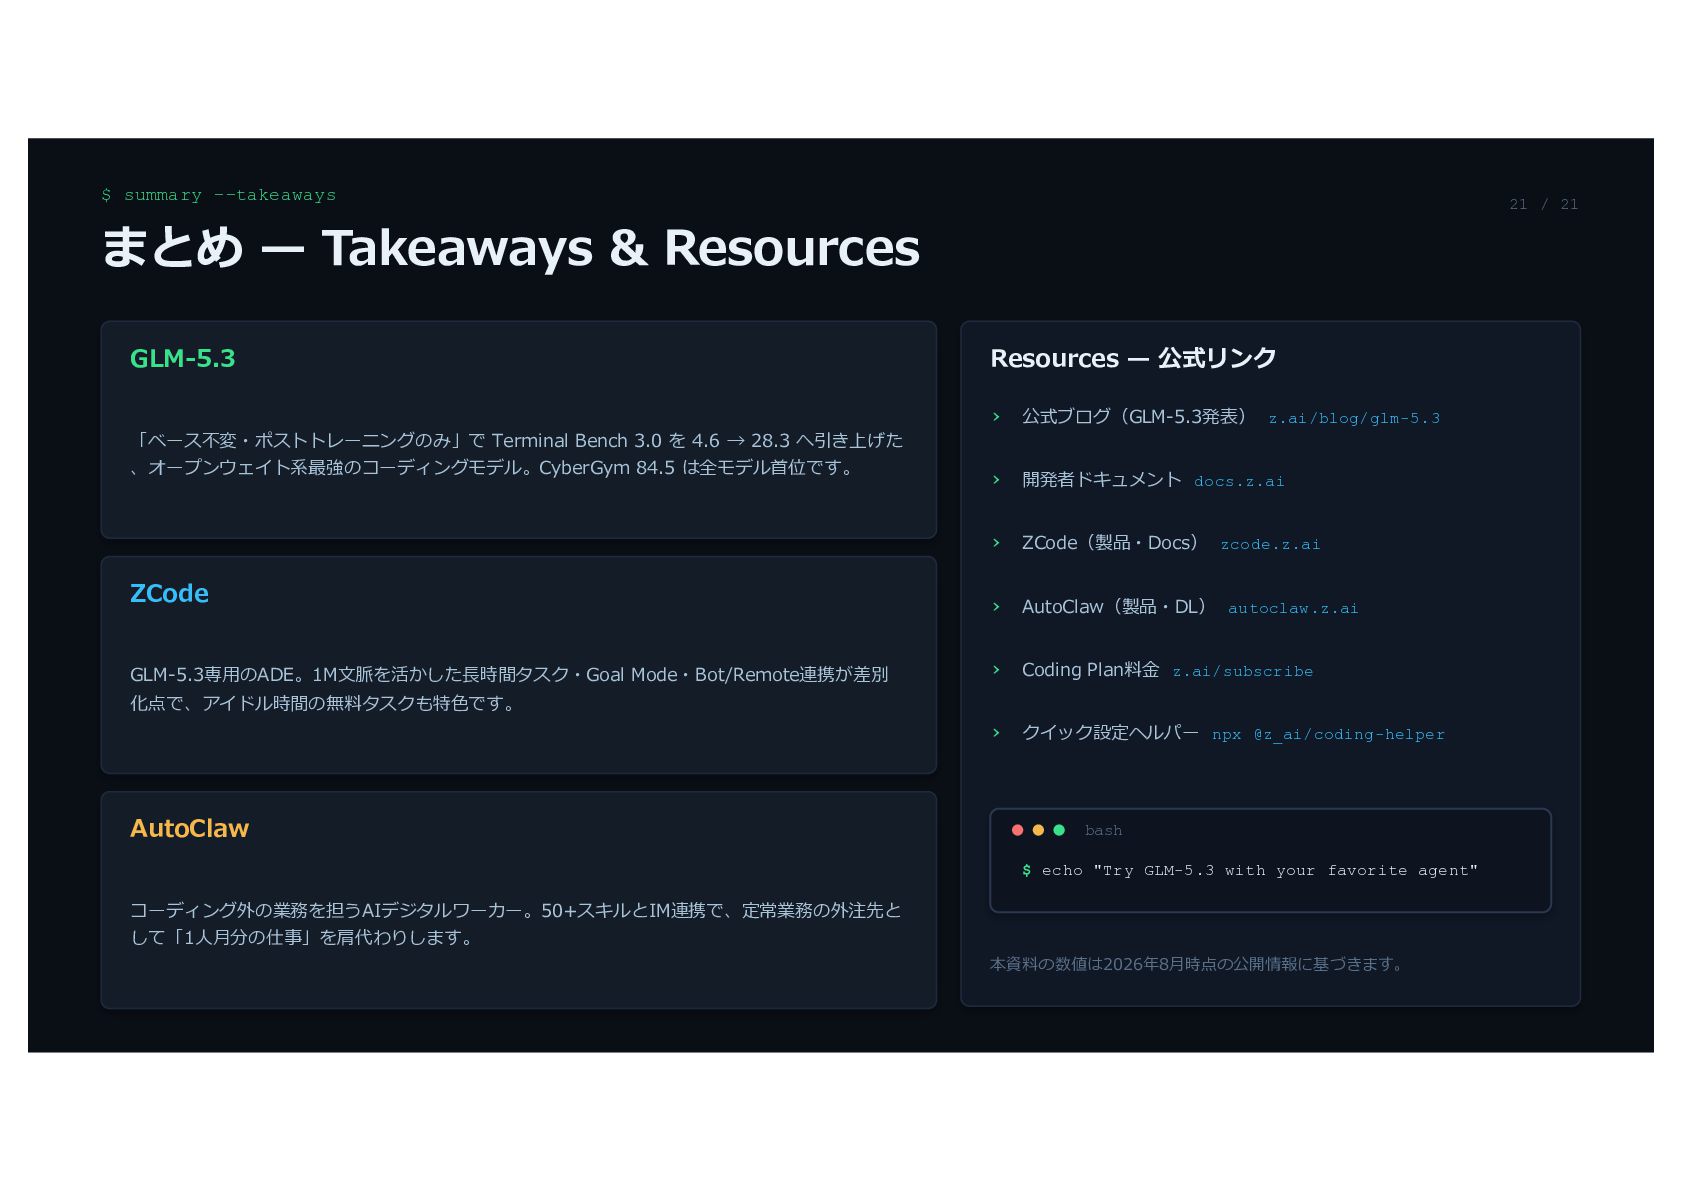
Task: Click the "Coding Plan料金" label
Action: pos(1090,669)
